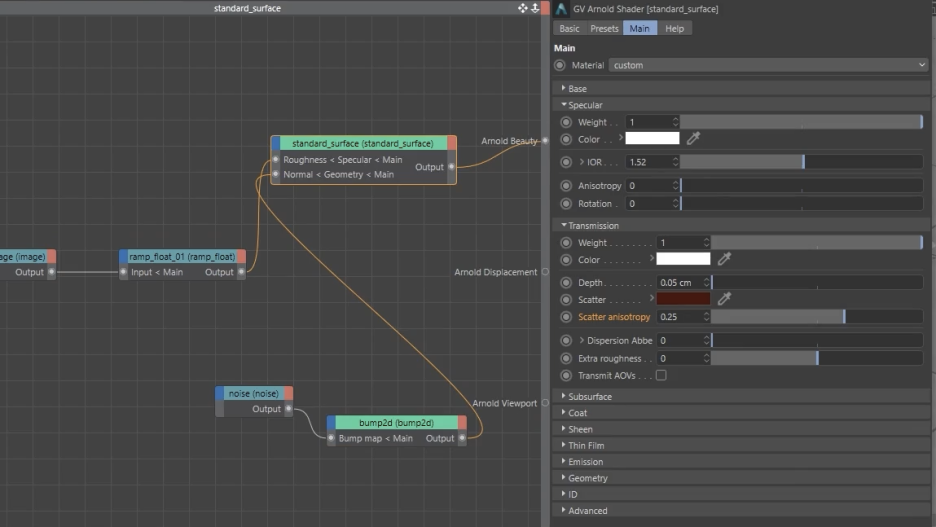Screen dimensions: 936x527
Task: Expand the Subsurface section
Action: pyautogui.click(x=564, y=396)
